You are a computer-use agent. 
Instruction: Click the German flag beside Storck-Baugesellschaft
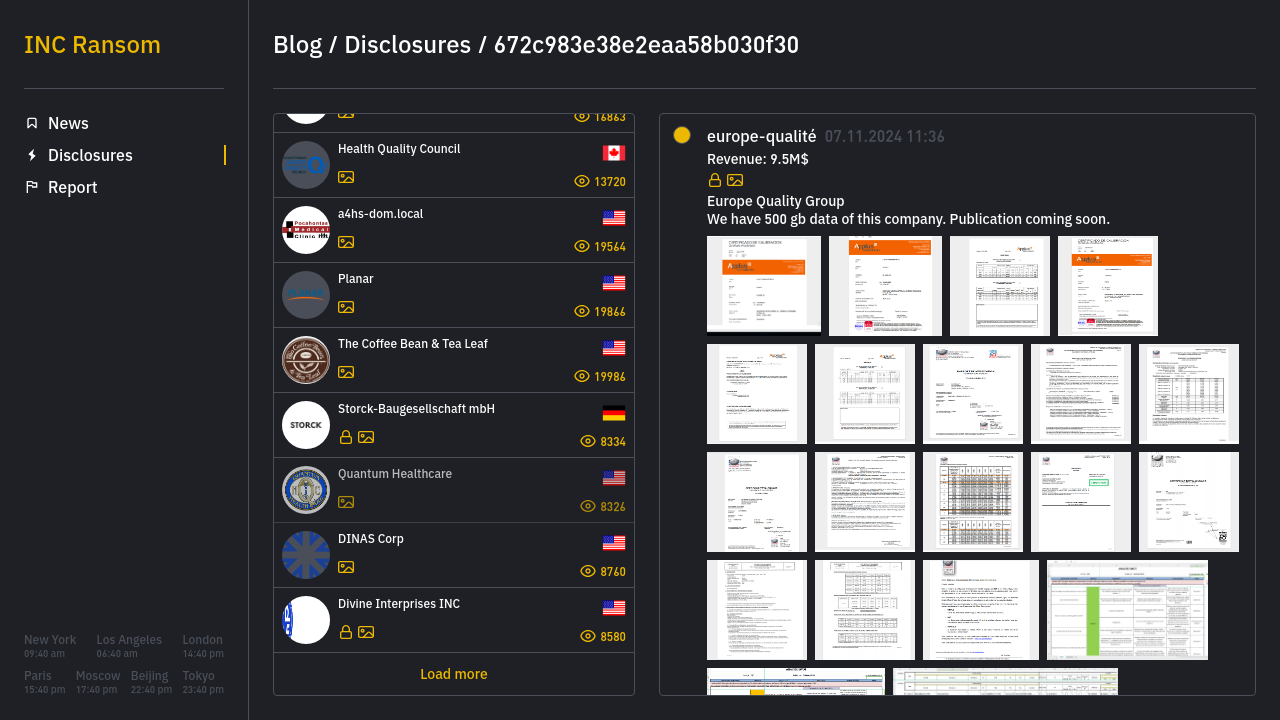[614, 413]
